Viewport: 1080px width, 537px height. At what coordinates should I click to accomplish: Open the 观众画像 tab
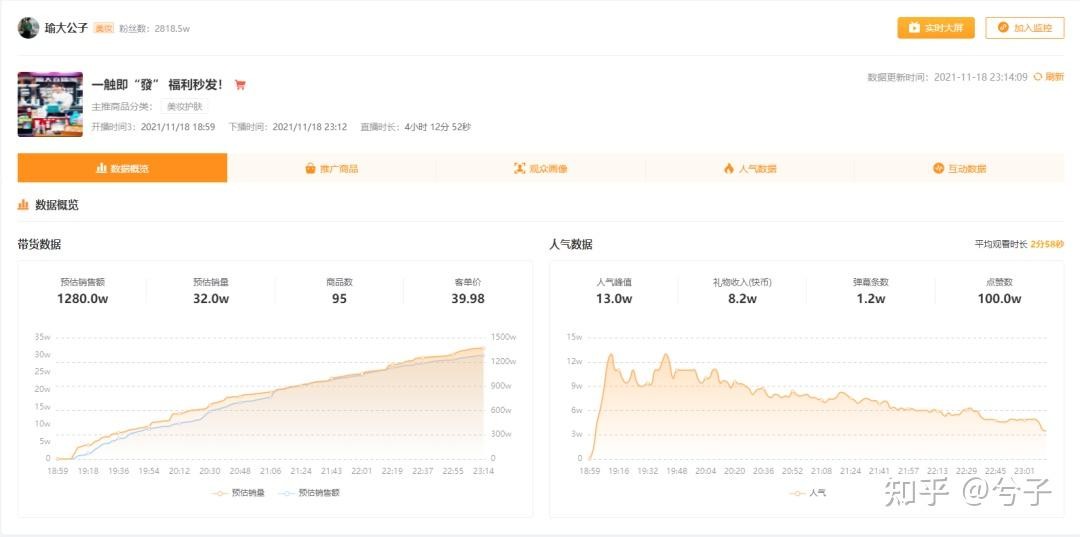[x=541, y=168]
